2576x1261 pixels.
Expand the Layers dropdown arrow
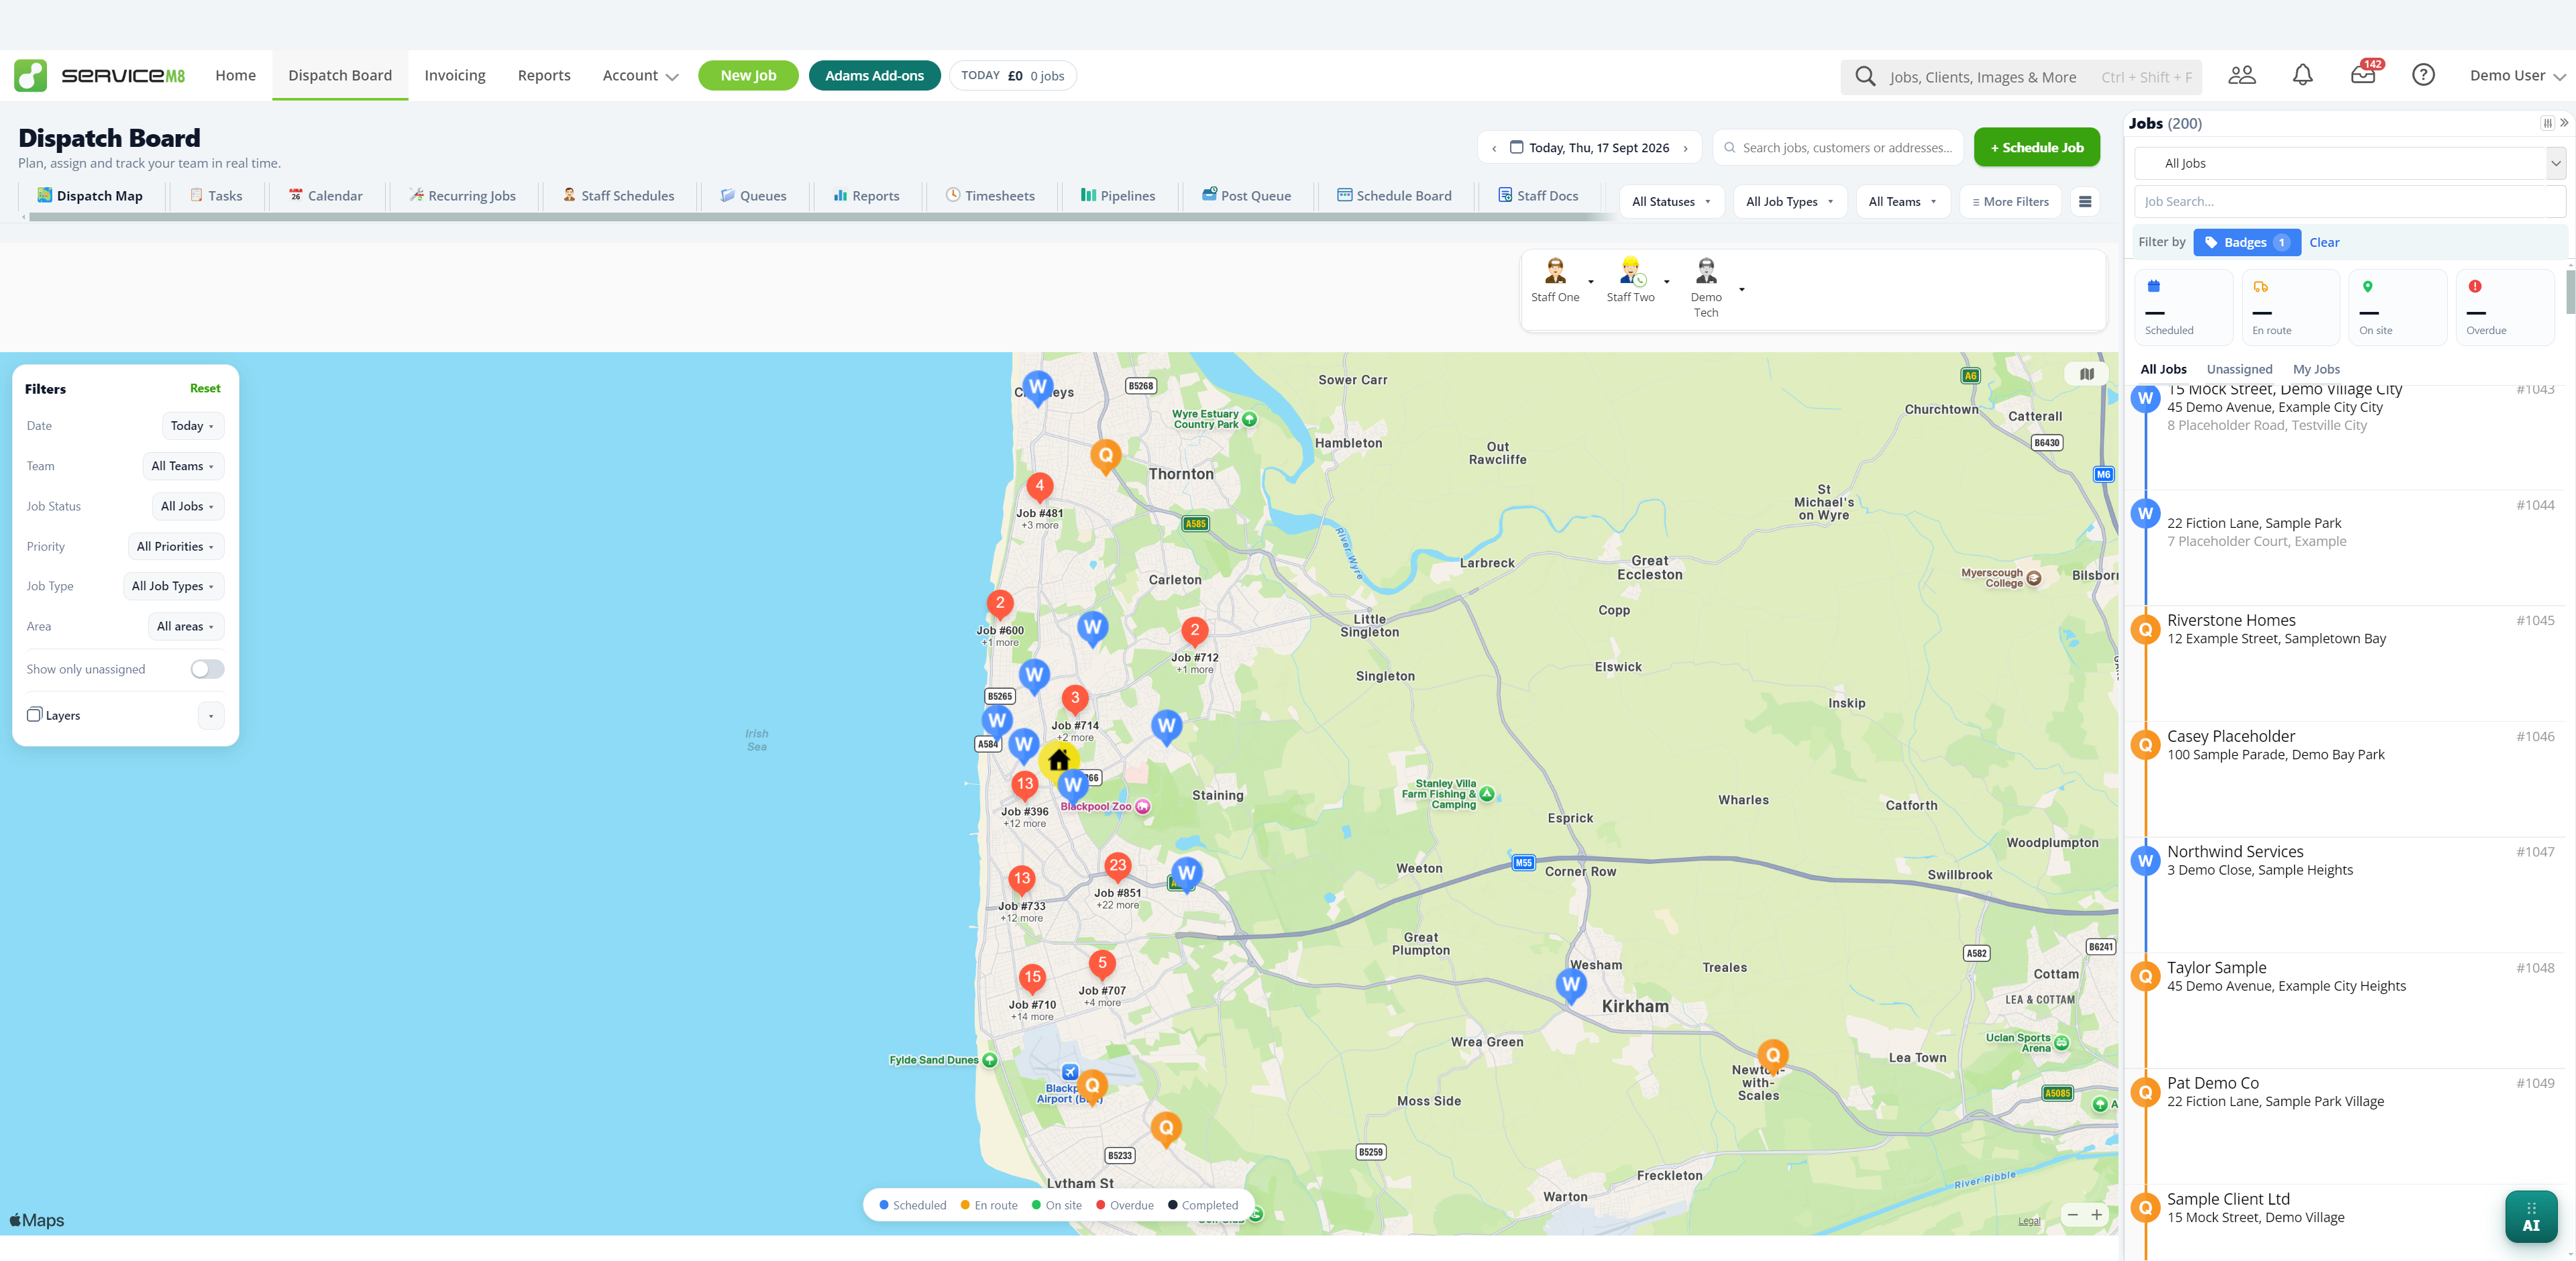(211, 716)
